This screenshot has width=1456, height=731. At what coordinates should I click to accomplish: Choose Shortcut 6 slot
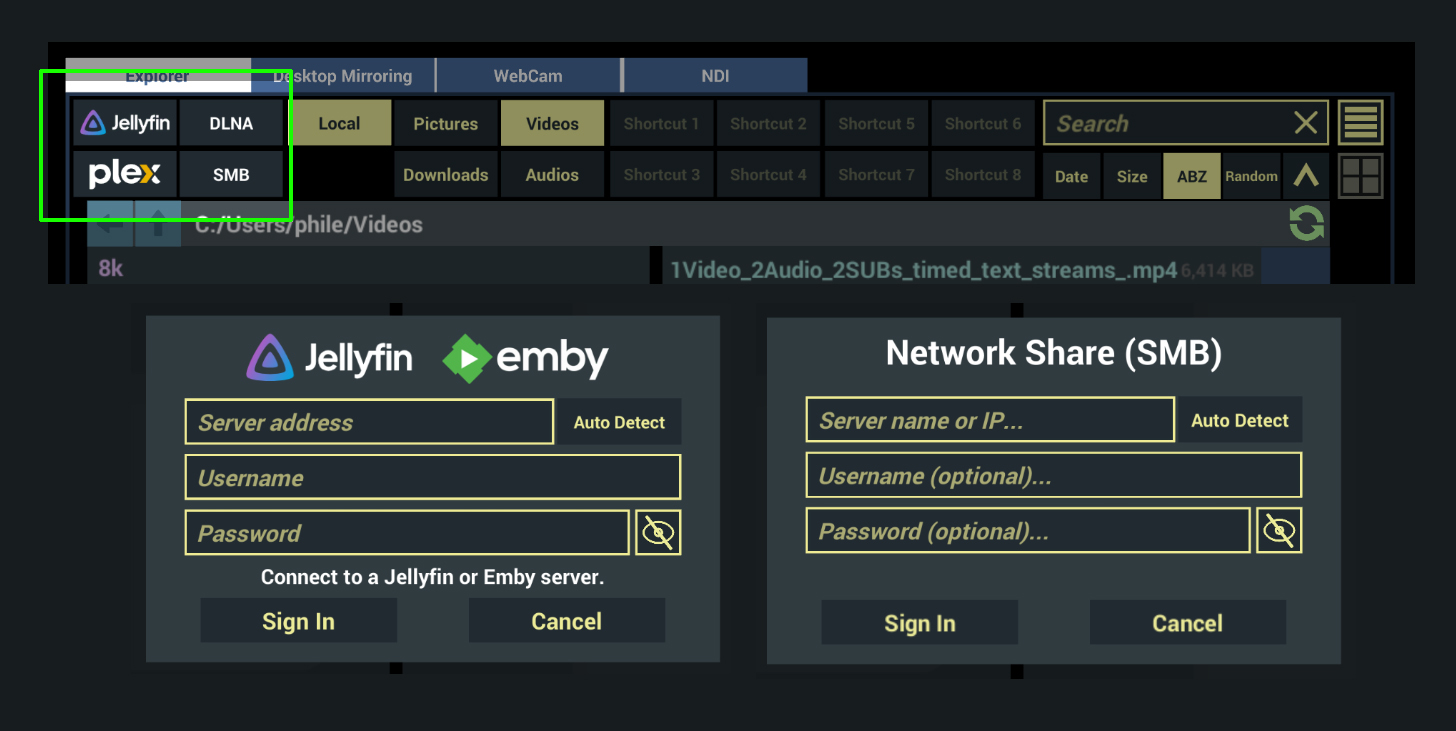(983, 124)
